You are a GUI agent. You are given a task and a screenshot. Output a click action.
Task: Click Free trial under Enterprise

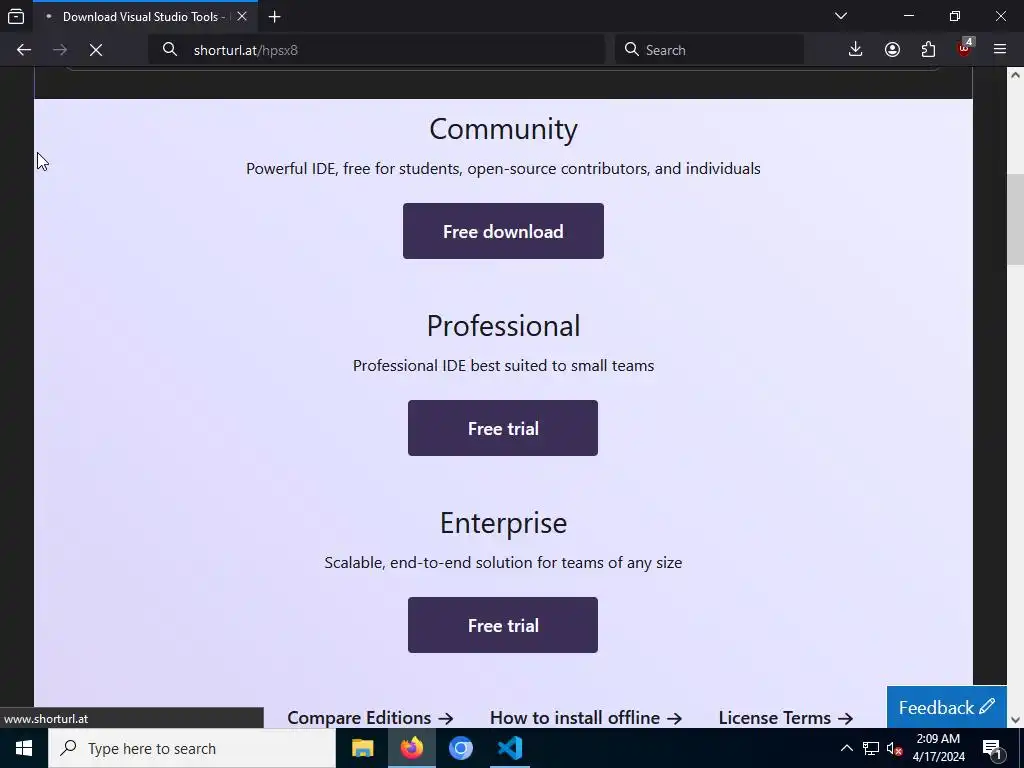[503, 625]
